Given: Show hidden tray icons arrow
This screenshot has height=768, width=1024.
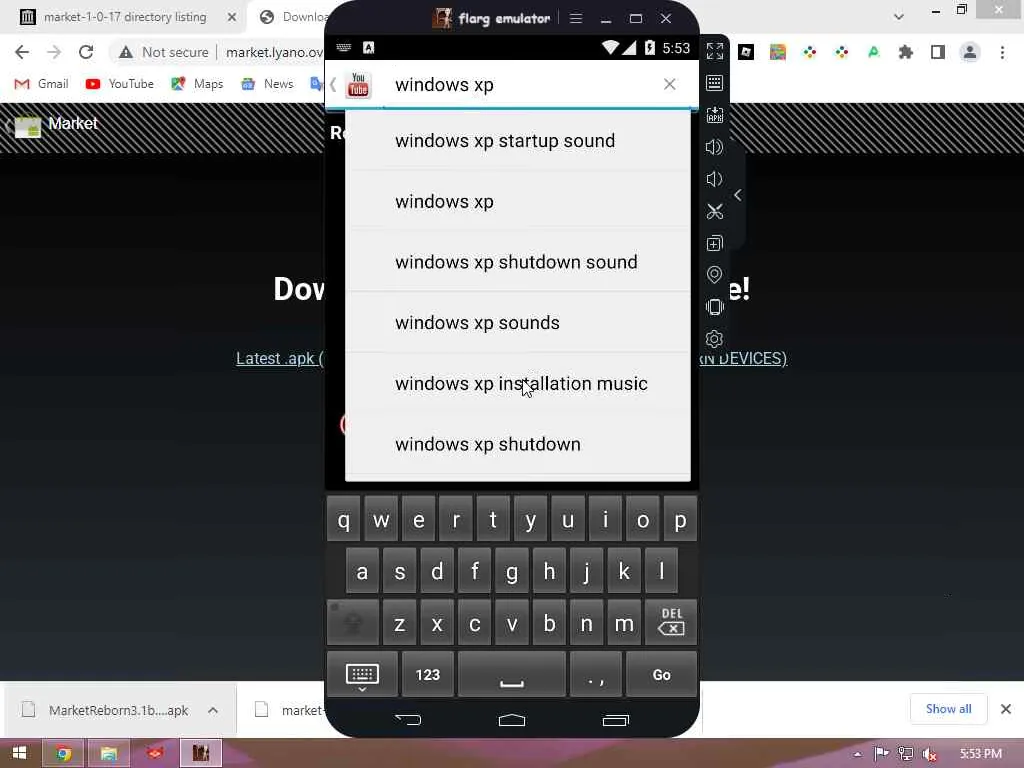Looking at the screenshot, I should pyautogui.click(x=857, y=754).
